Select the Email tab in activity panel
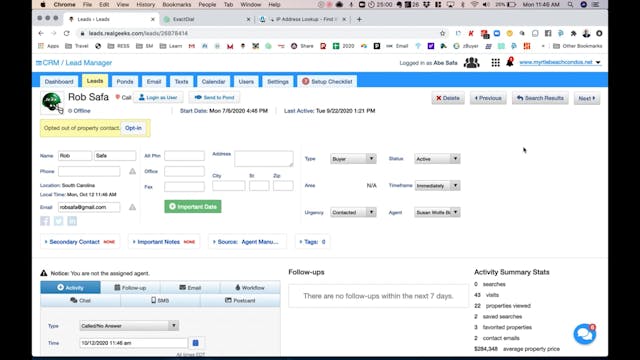 [190, 287]
